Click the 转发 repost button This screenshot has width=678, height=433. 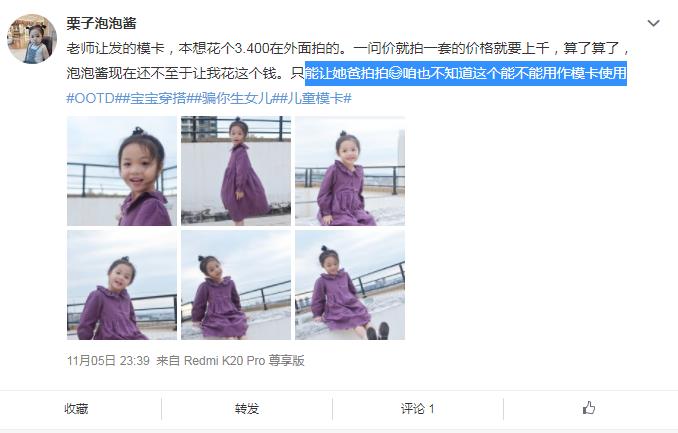coord(247,409)
